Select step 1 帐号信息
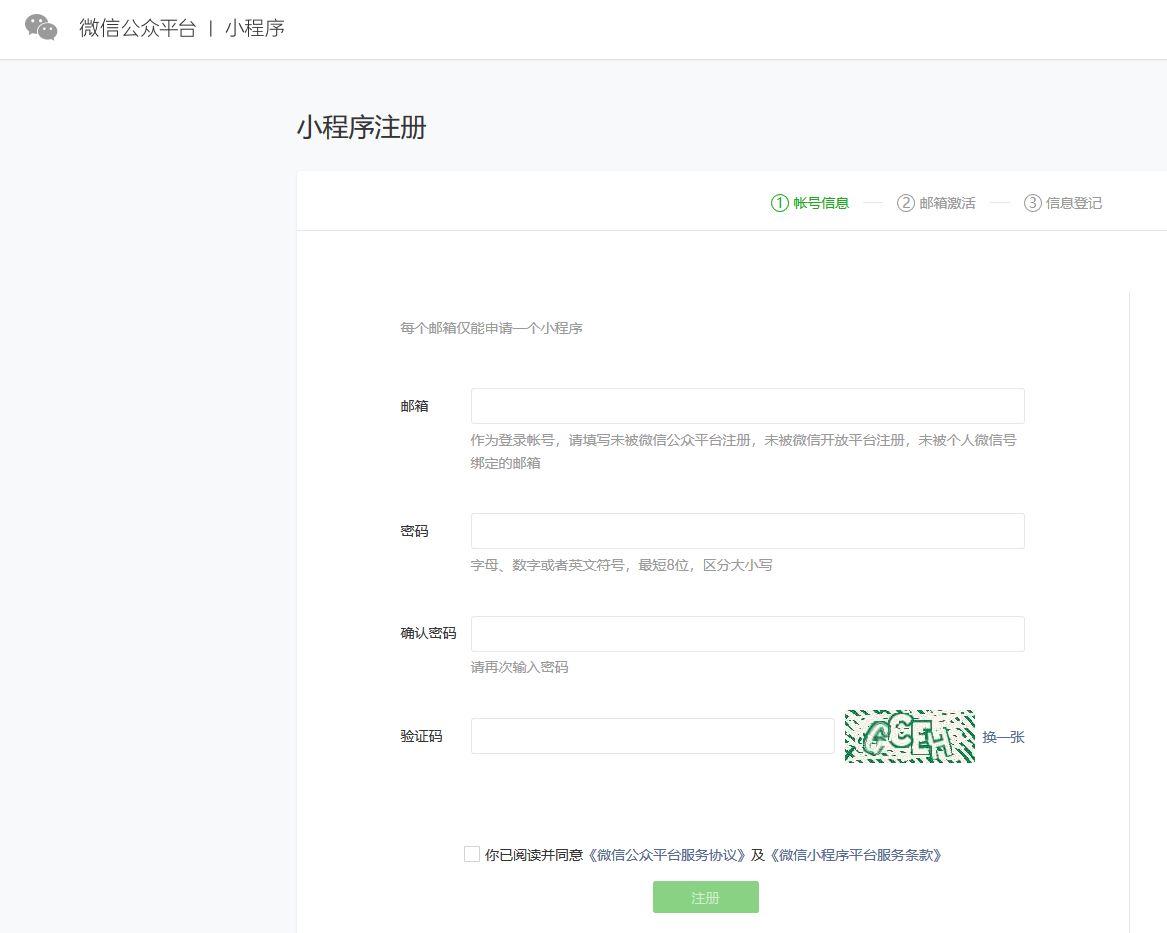 pos(810,202)
